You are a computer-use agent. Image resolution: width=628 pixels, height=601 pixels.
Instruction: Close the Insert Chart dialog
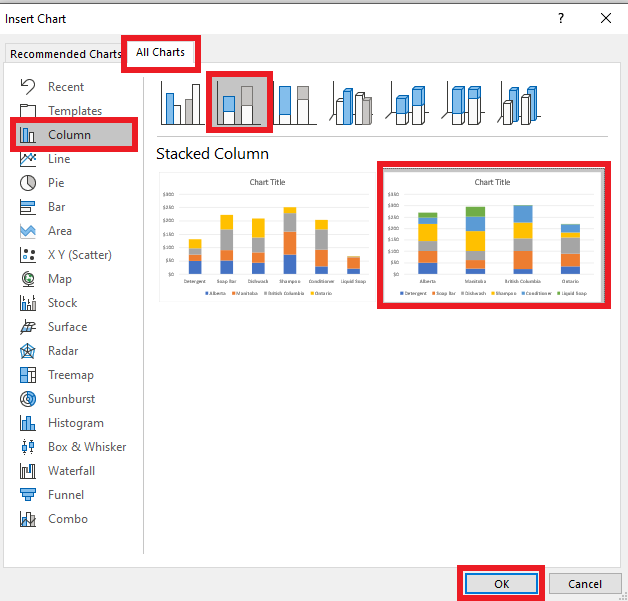coord(606,18)
